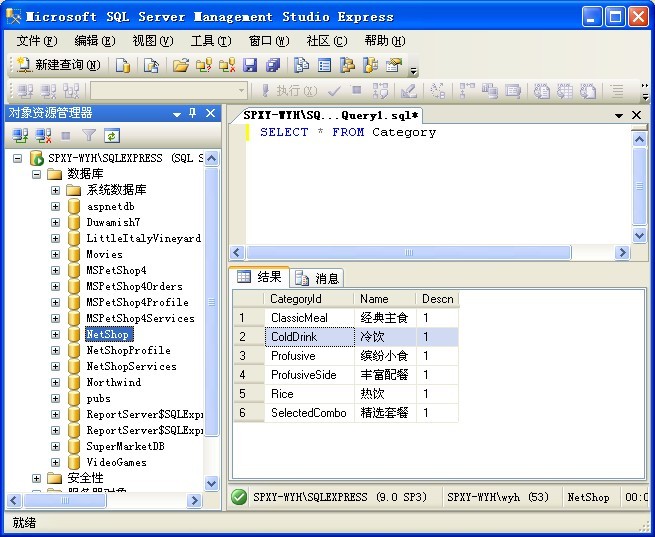Select the MSPetShop4 database
Image resolution: width=655 pixels, height=537 pixels.
[116, 271]
